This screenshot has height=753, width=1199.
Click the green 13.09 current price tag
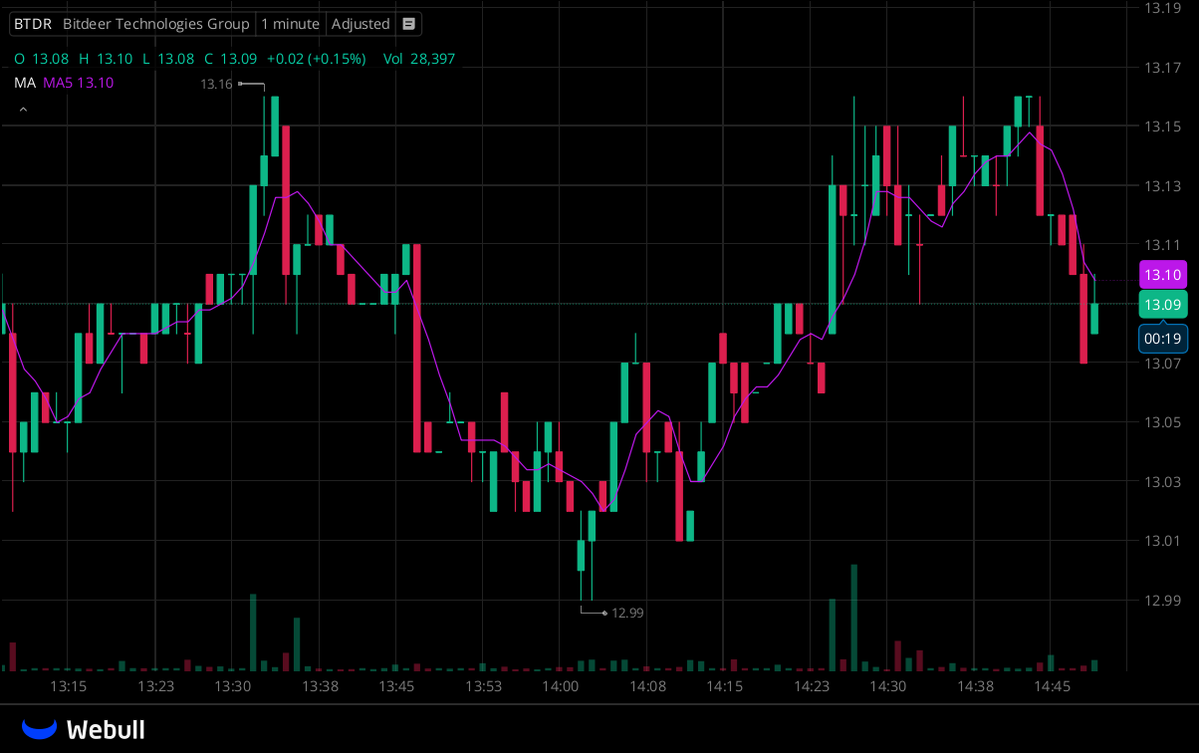tap(1162, 304)
